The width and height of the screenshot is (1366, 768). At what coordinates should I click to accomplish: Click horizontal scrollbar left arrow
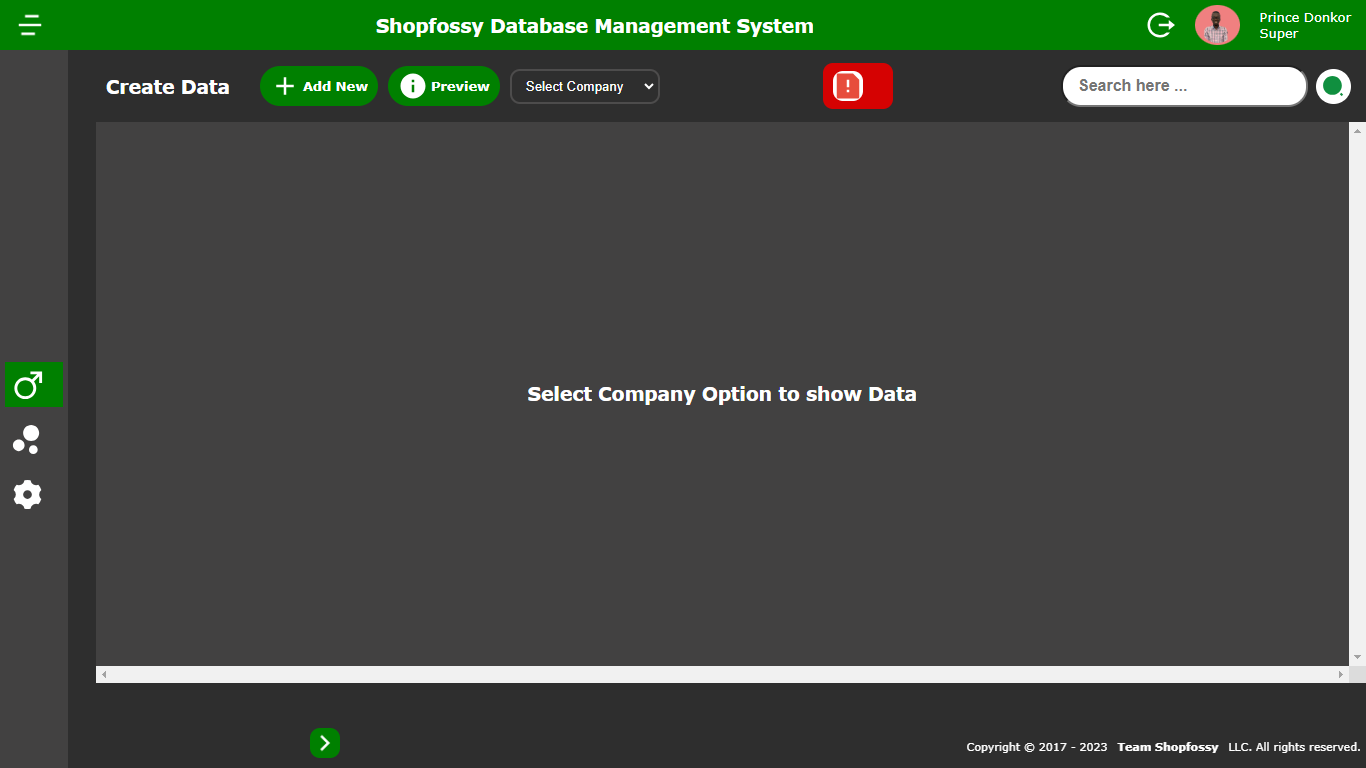point(104,675)
